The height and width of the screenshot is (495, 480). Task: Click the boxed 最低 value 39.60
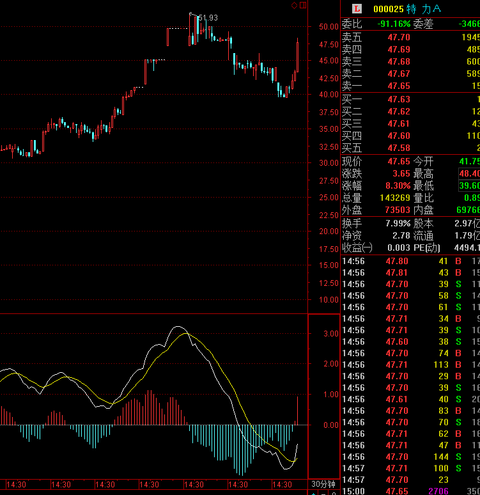tap(469, 186)
